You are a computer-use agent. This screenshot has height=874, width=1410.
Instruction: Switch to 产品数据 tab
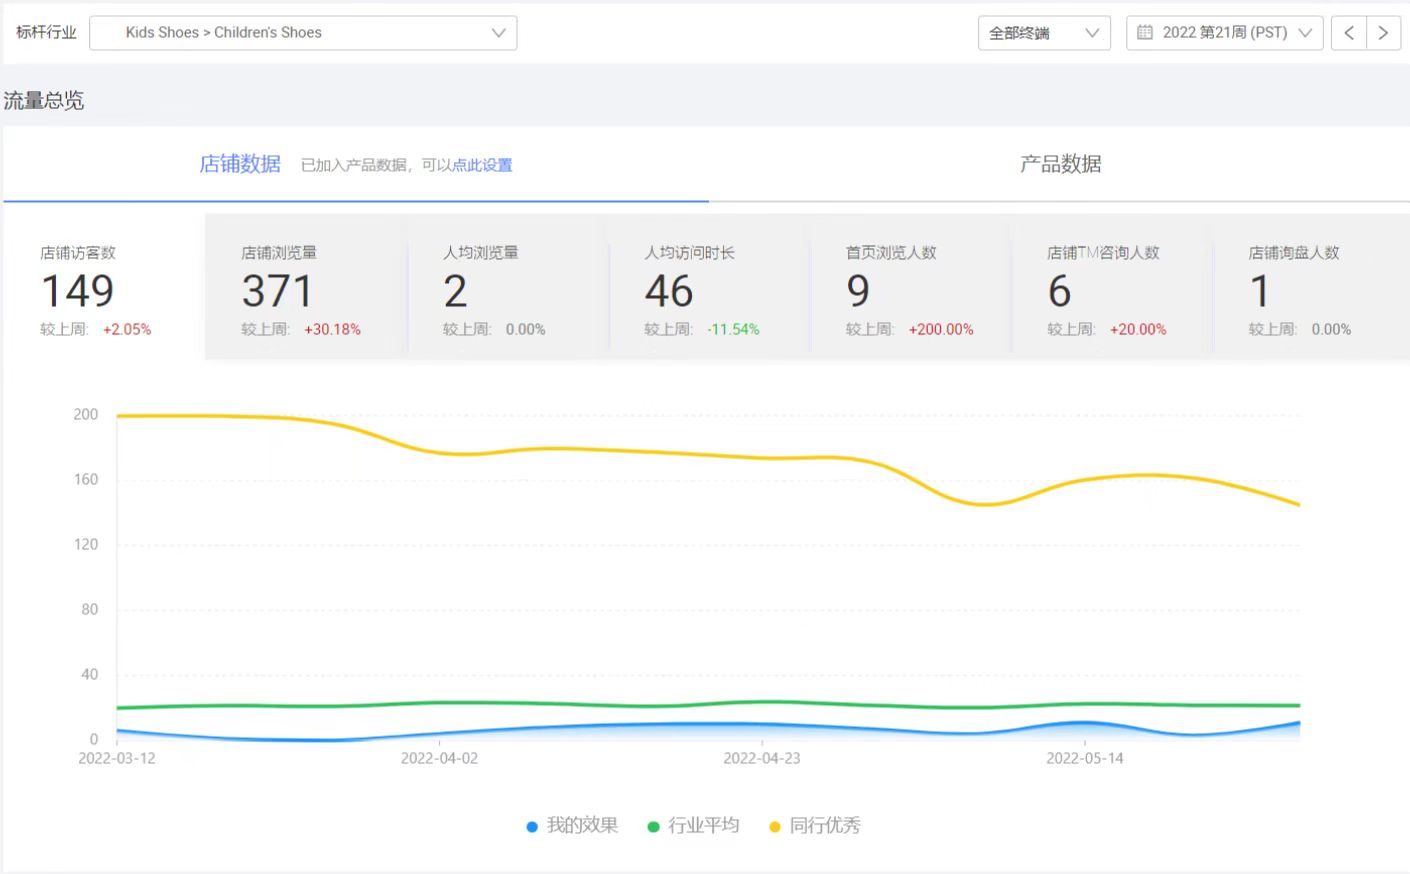(1060, 164)
